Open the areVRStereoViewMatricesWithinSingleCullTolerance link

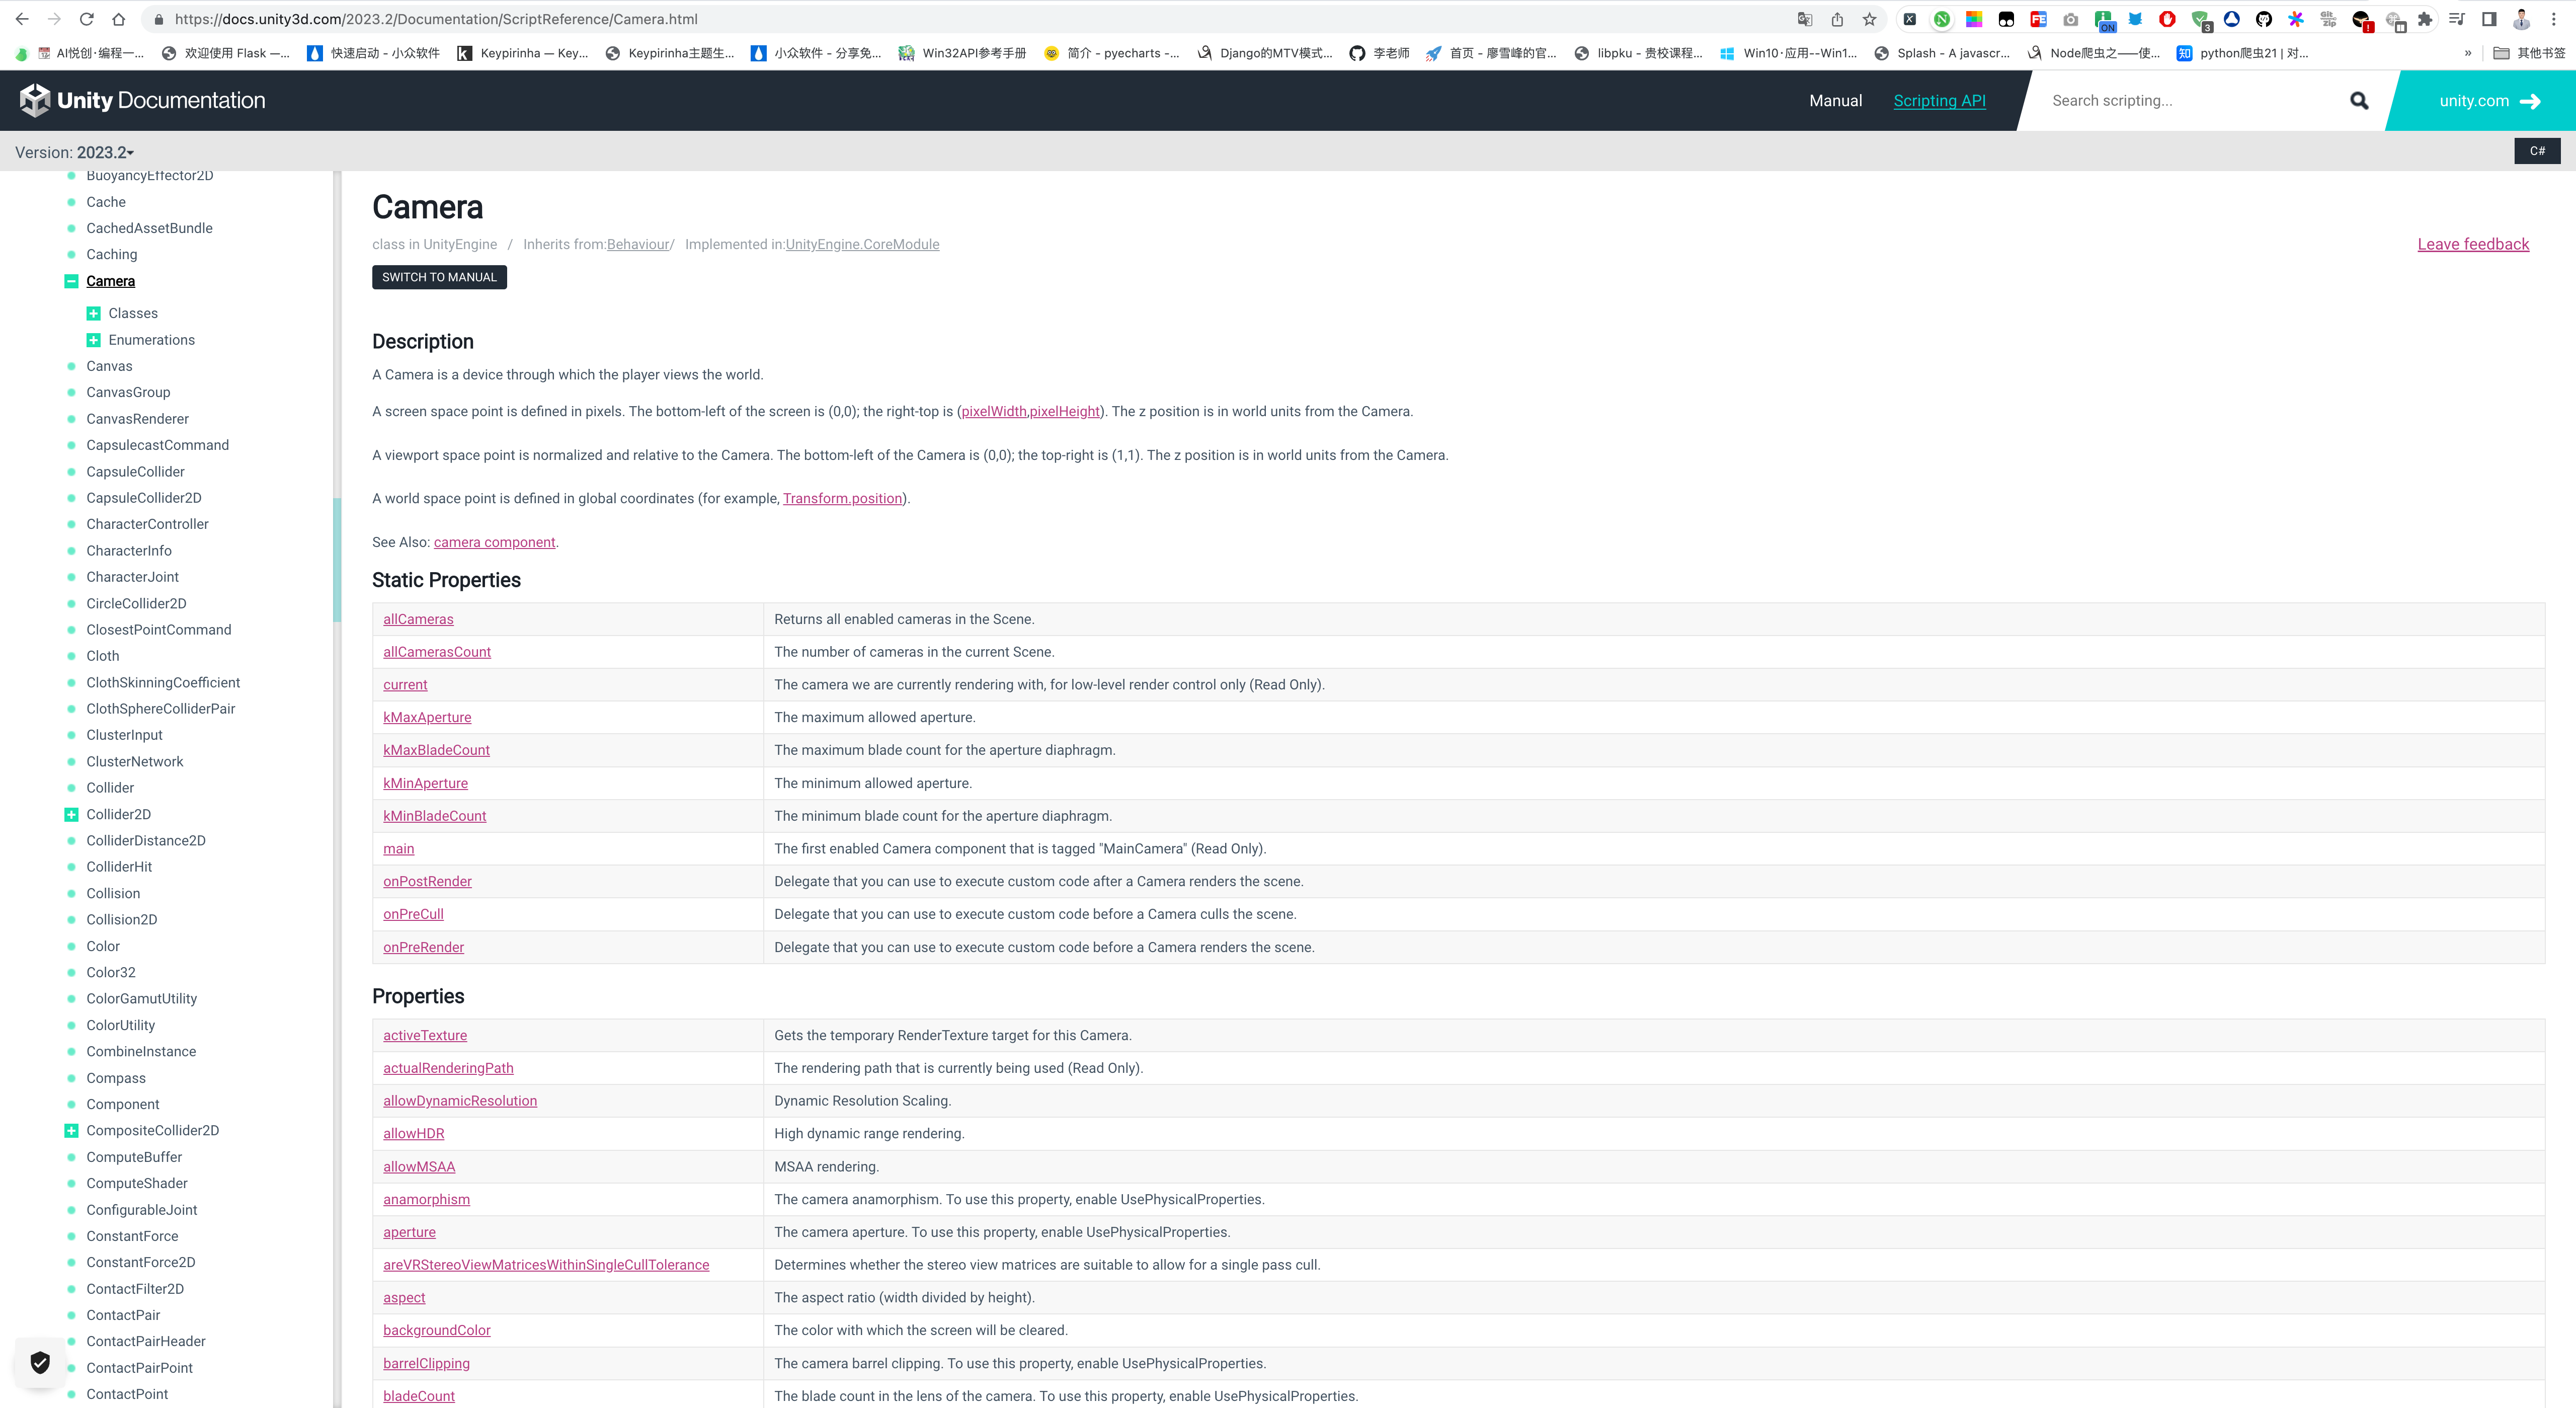tap(546, 1265)
